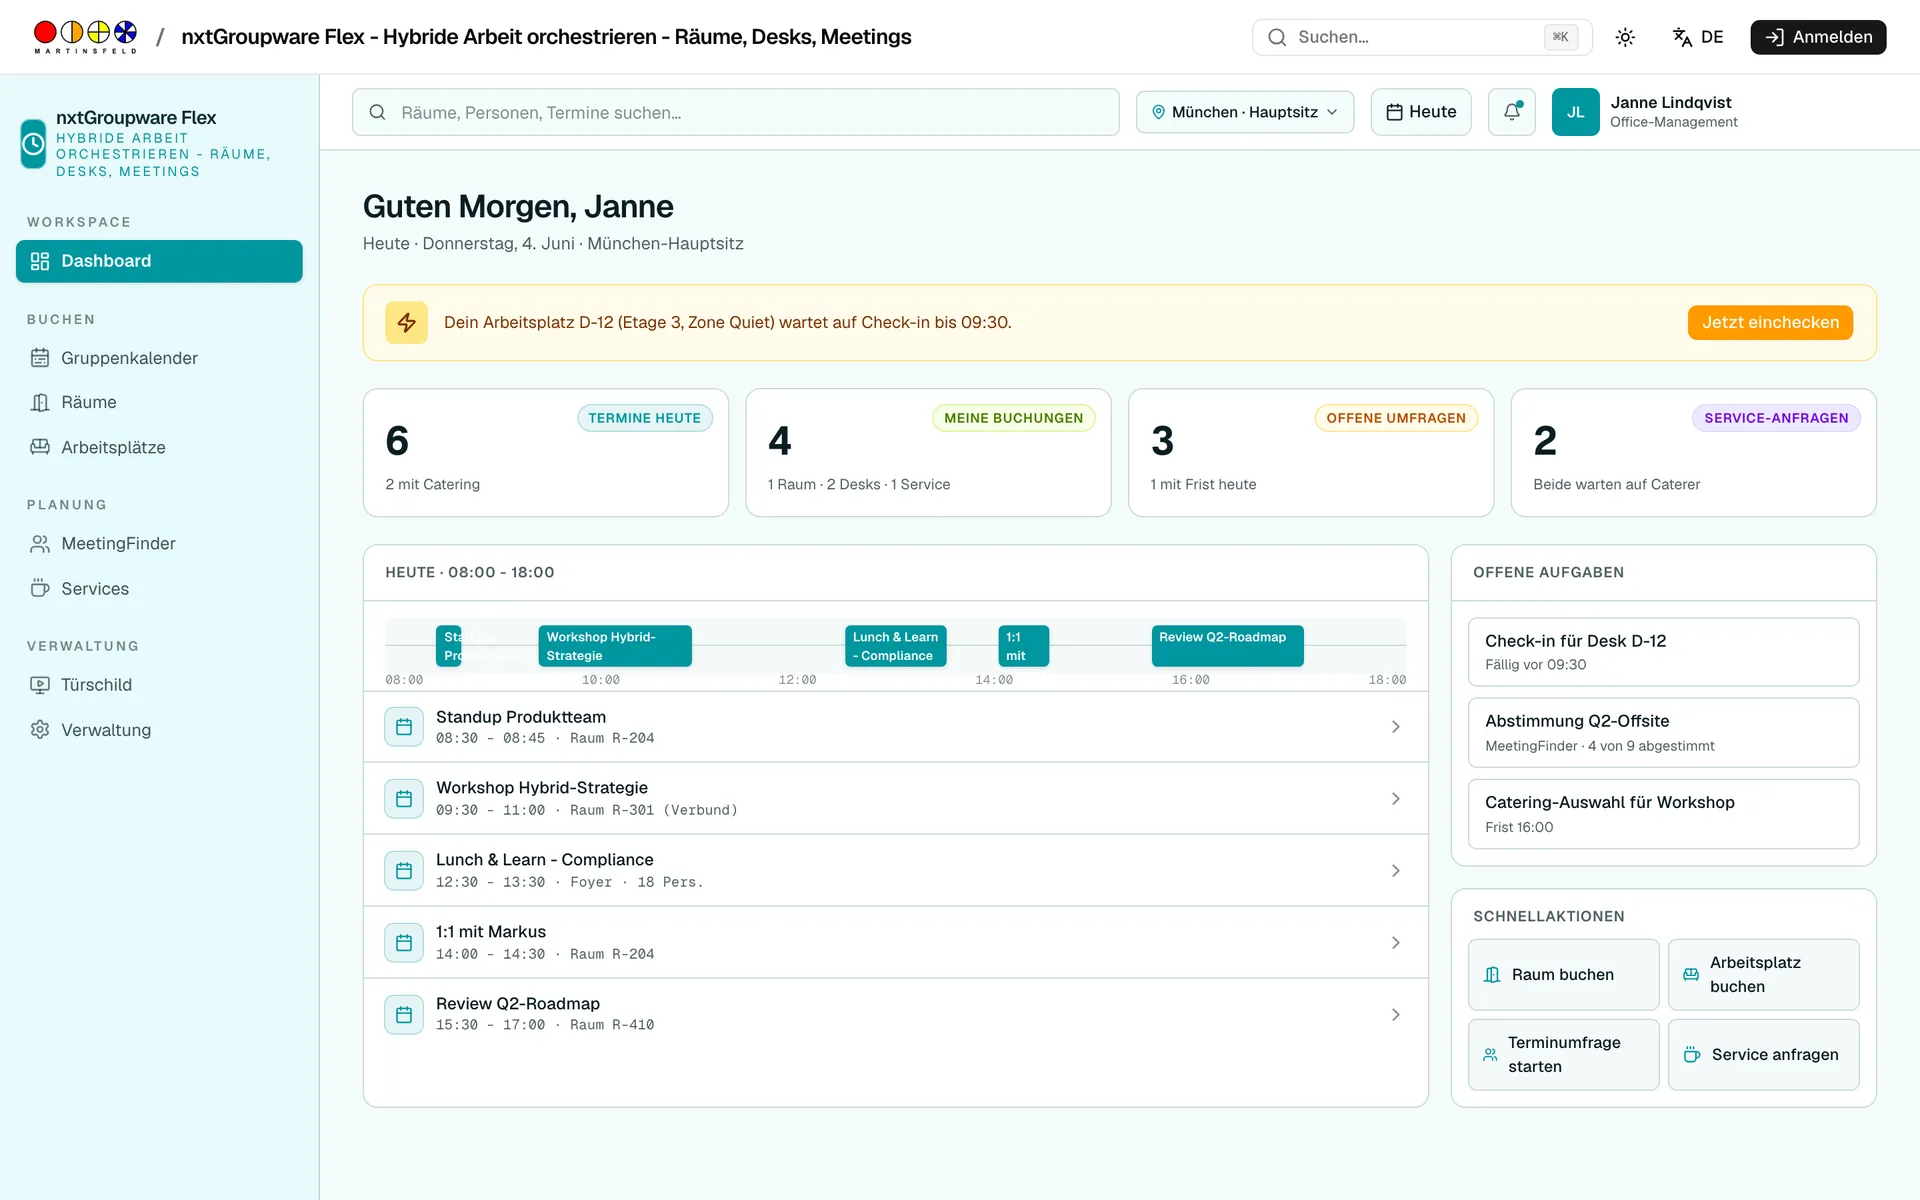Click calendar icon of Workshop Hybrid-Strategie
Viewport: 1920px width, 1200px height.
[x=404, y=799]
